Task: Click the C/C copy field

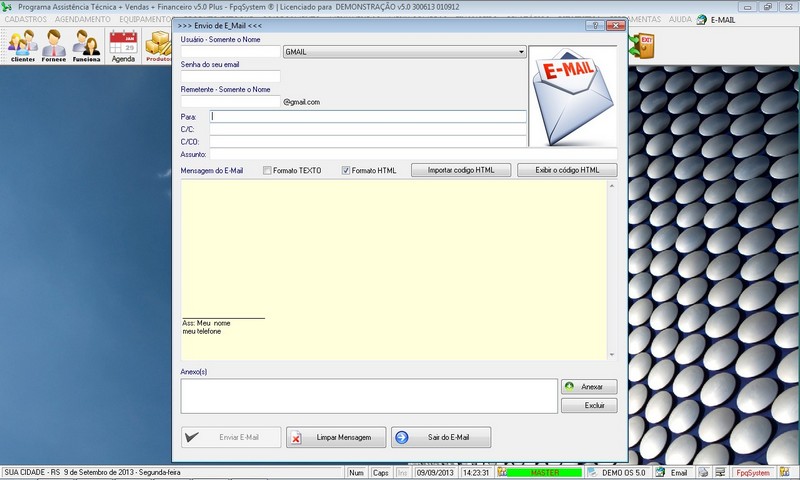Action: pos(368,129)
